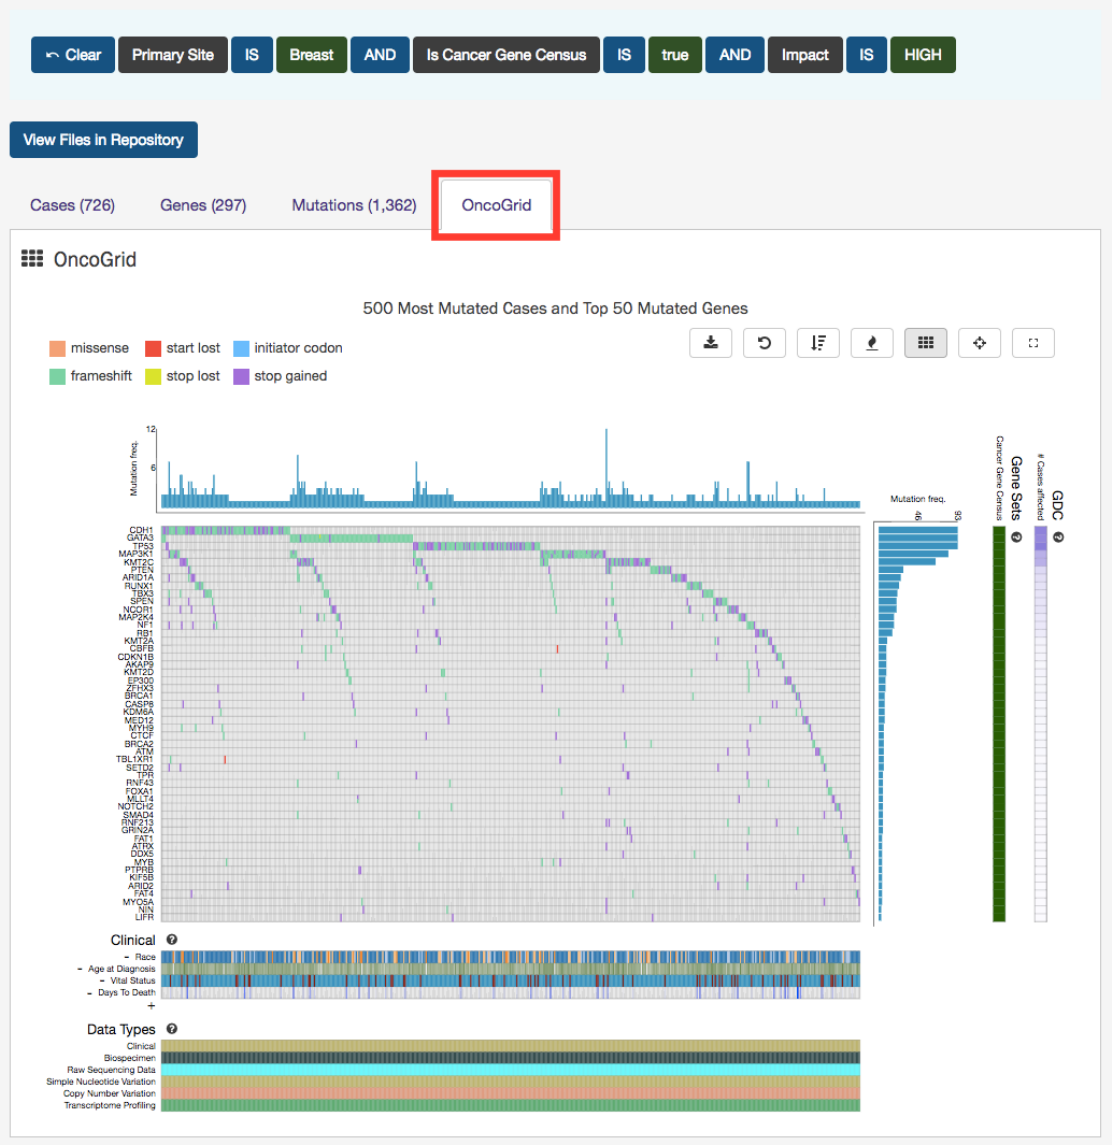Open View Files in Repository
Image resolution: width=1112 pixels, height=1145 pixels.
[x=104, y=139]
